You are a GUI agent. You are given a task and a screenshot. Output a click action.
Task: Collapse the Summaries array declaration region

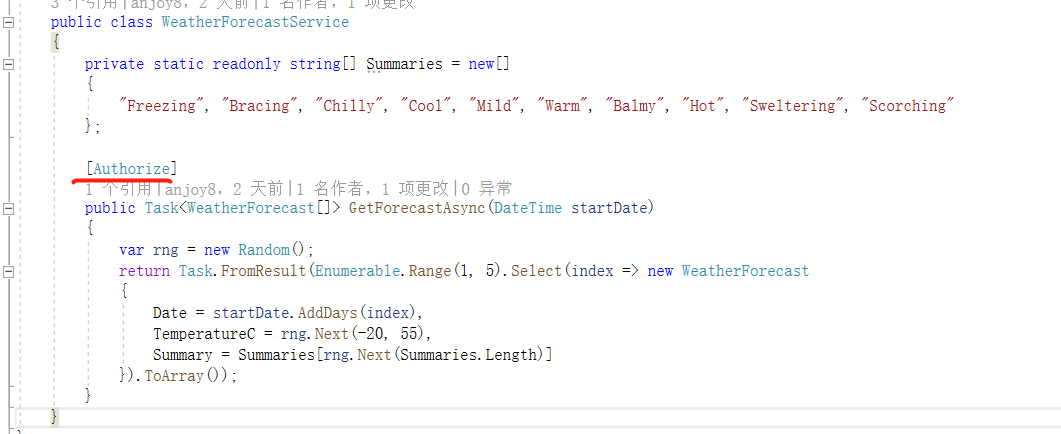click(x=9, y=63)
